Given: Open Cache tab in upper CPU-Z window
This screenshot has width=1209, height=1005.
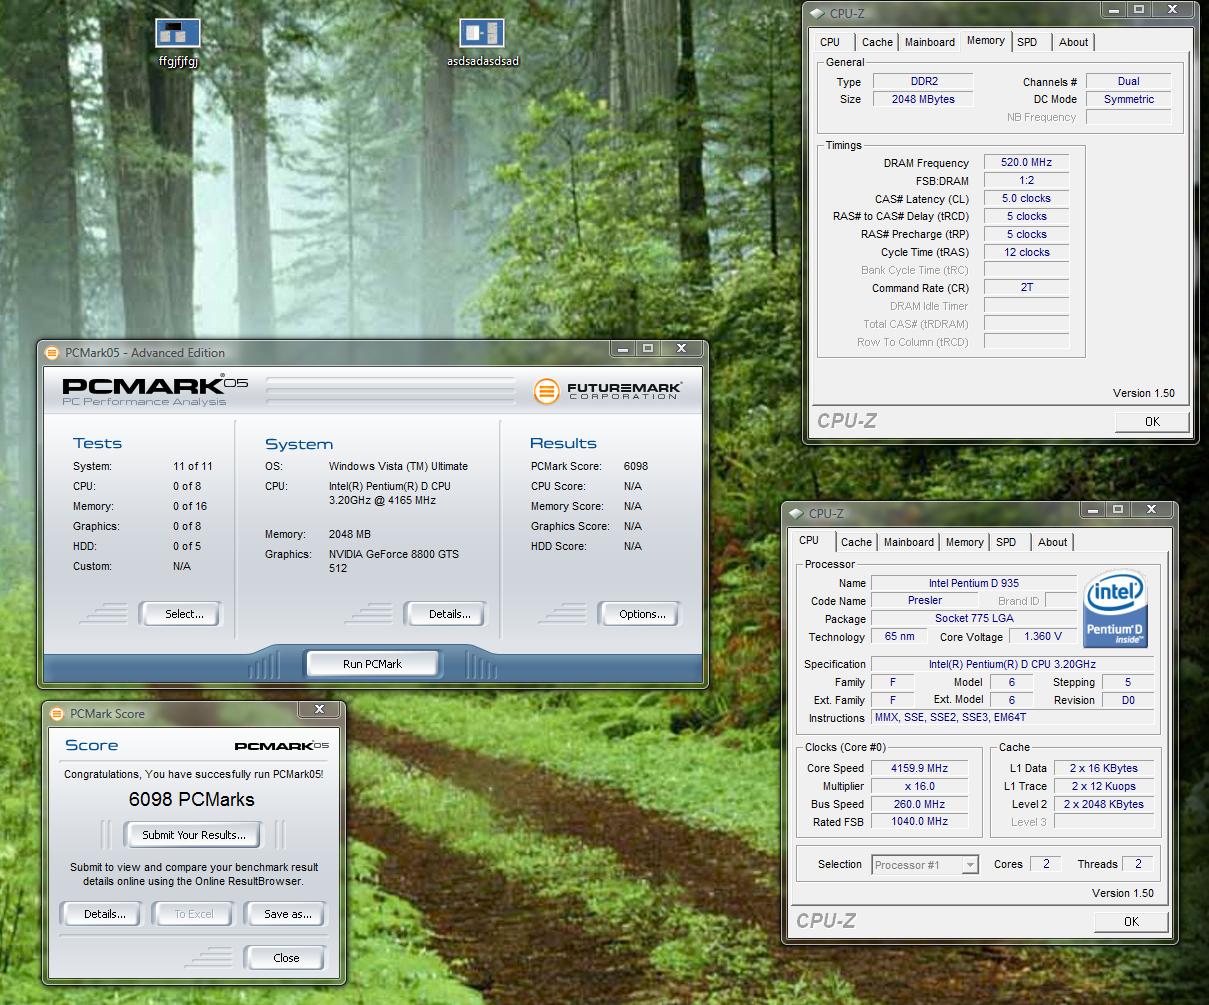Looking at the screenshot, I should [x=877, y=42].
